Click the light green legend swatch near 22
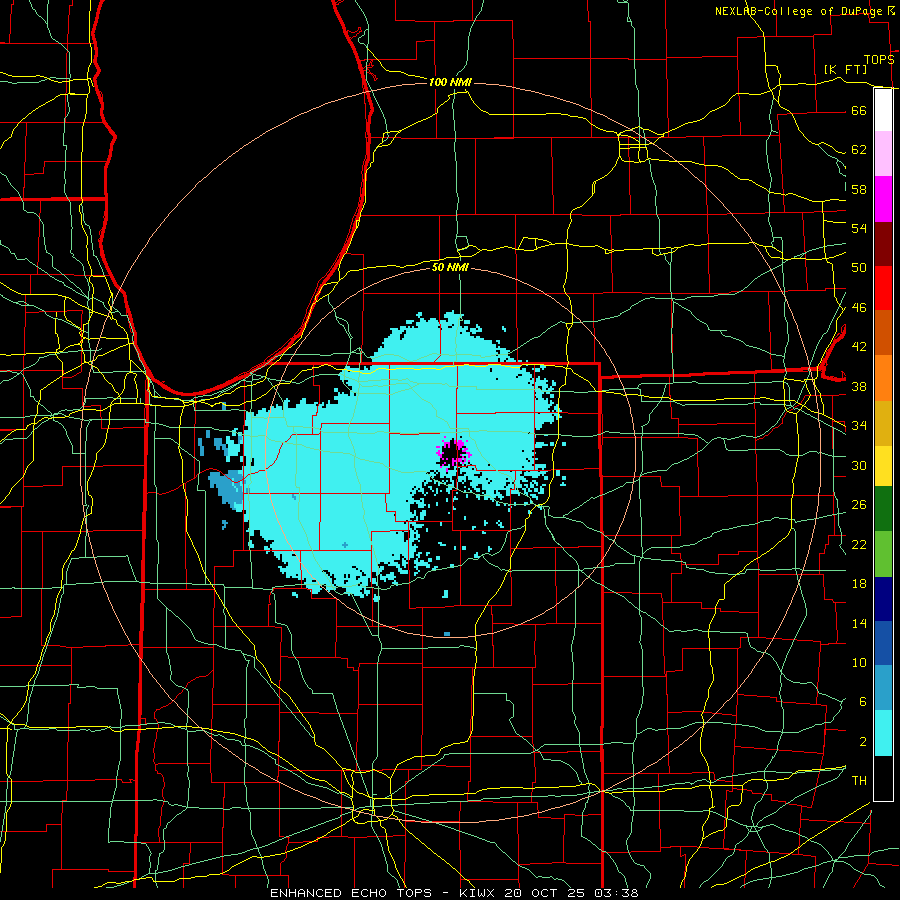The height and width of the screenshot is (900, 900). tap(883, 554)
